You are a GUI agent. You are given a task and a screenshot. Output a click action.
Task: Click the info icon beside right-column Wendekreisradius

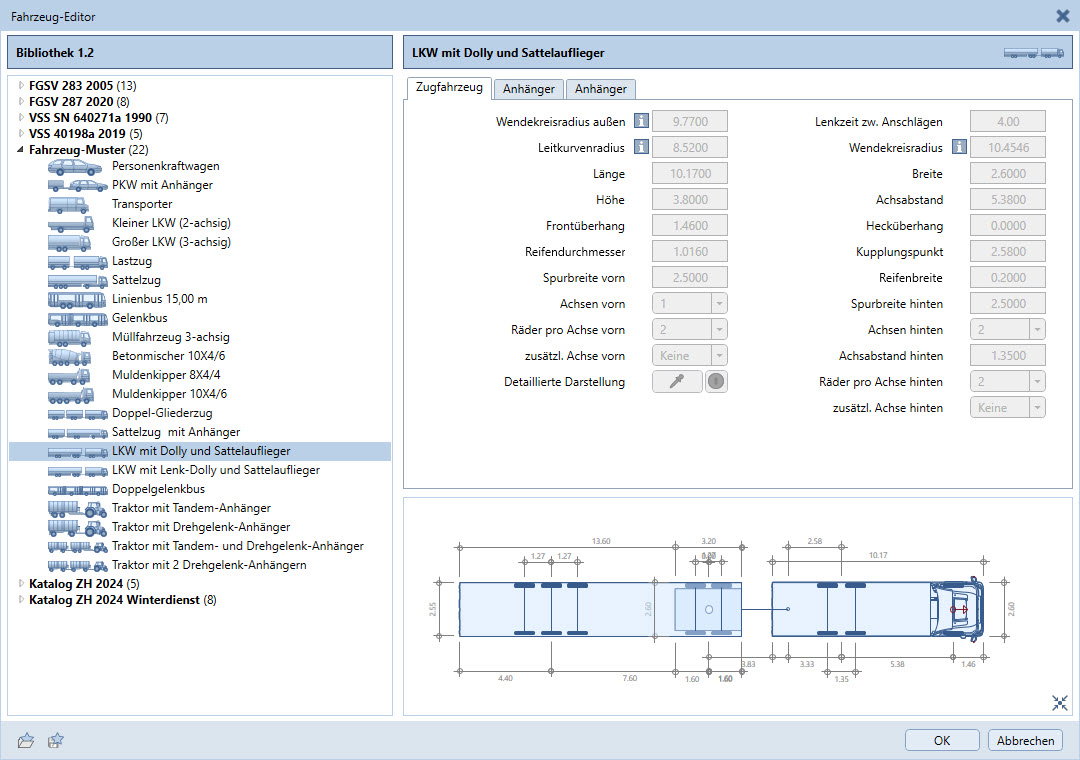959,148
